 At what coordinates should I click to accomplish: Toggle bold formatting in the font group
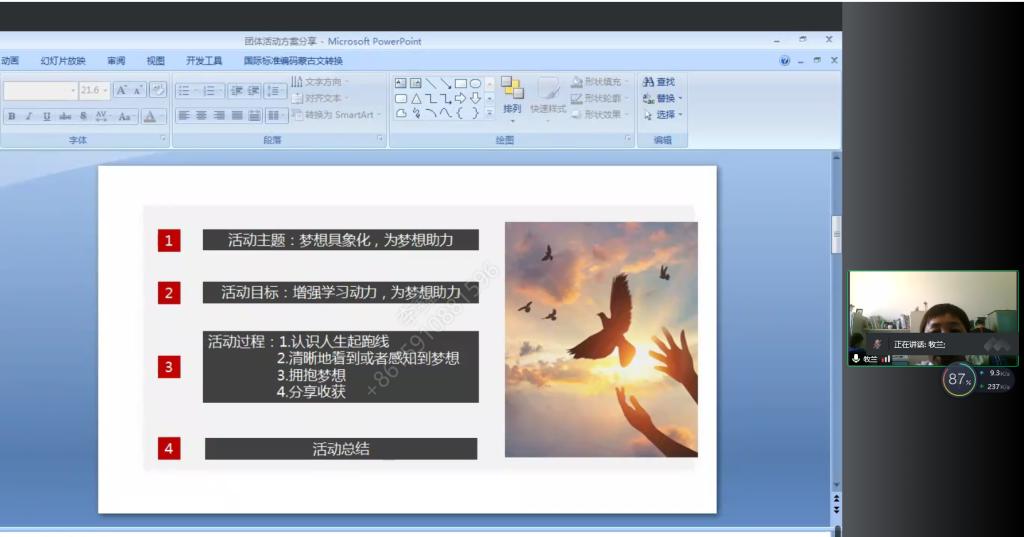12,116
